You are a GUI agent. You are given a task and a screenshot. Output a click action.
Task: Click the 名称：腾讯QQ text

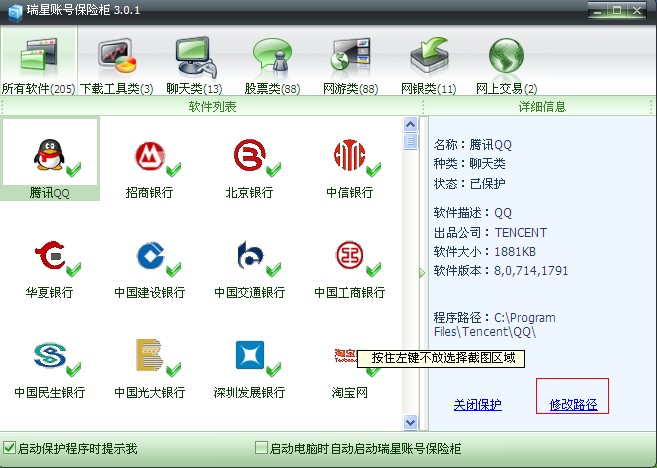pyautogui.click(x=473, y=145)
